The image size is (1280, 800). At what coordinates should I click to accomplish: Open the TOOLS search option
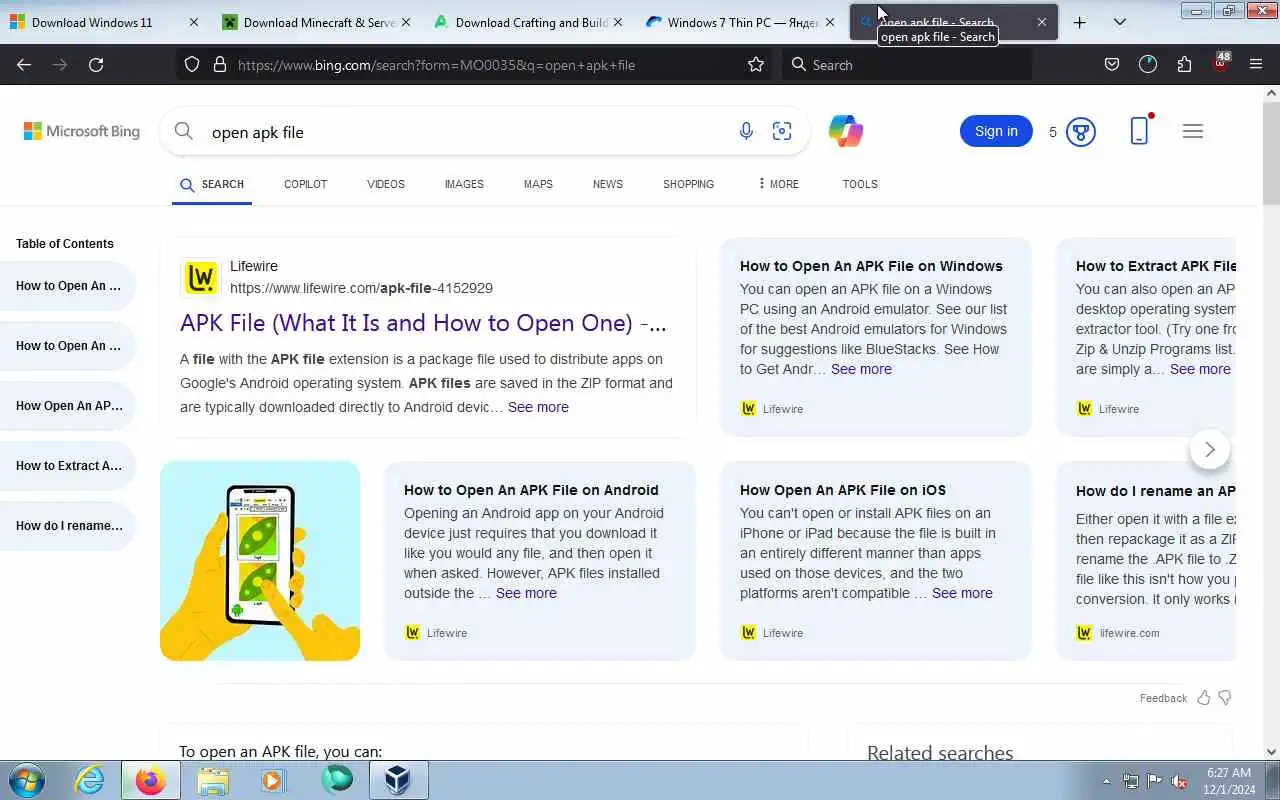(860, 184)
